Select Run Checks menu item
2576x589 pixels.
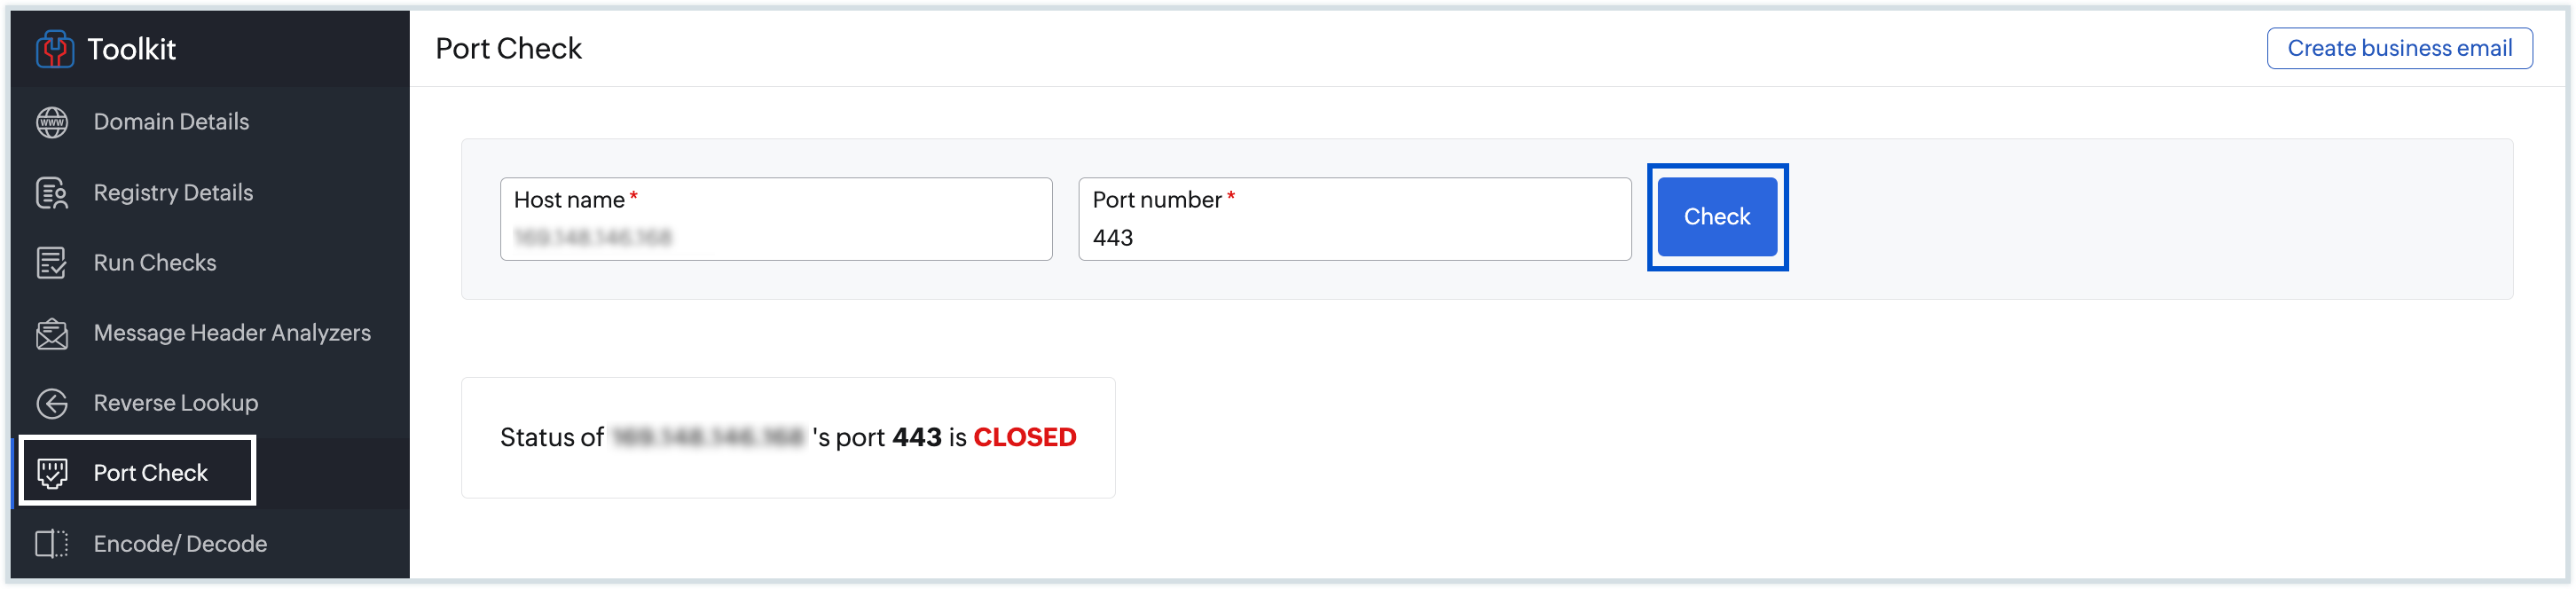click(x=155, y=263)
